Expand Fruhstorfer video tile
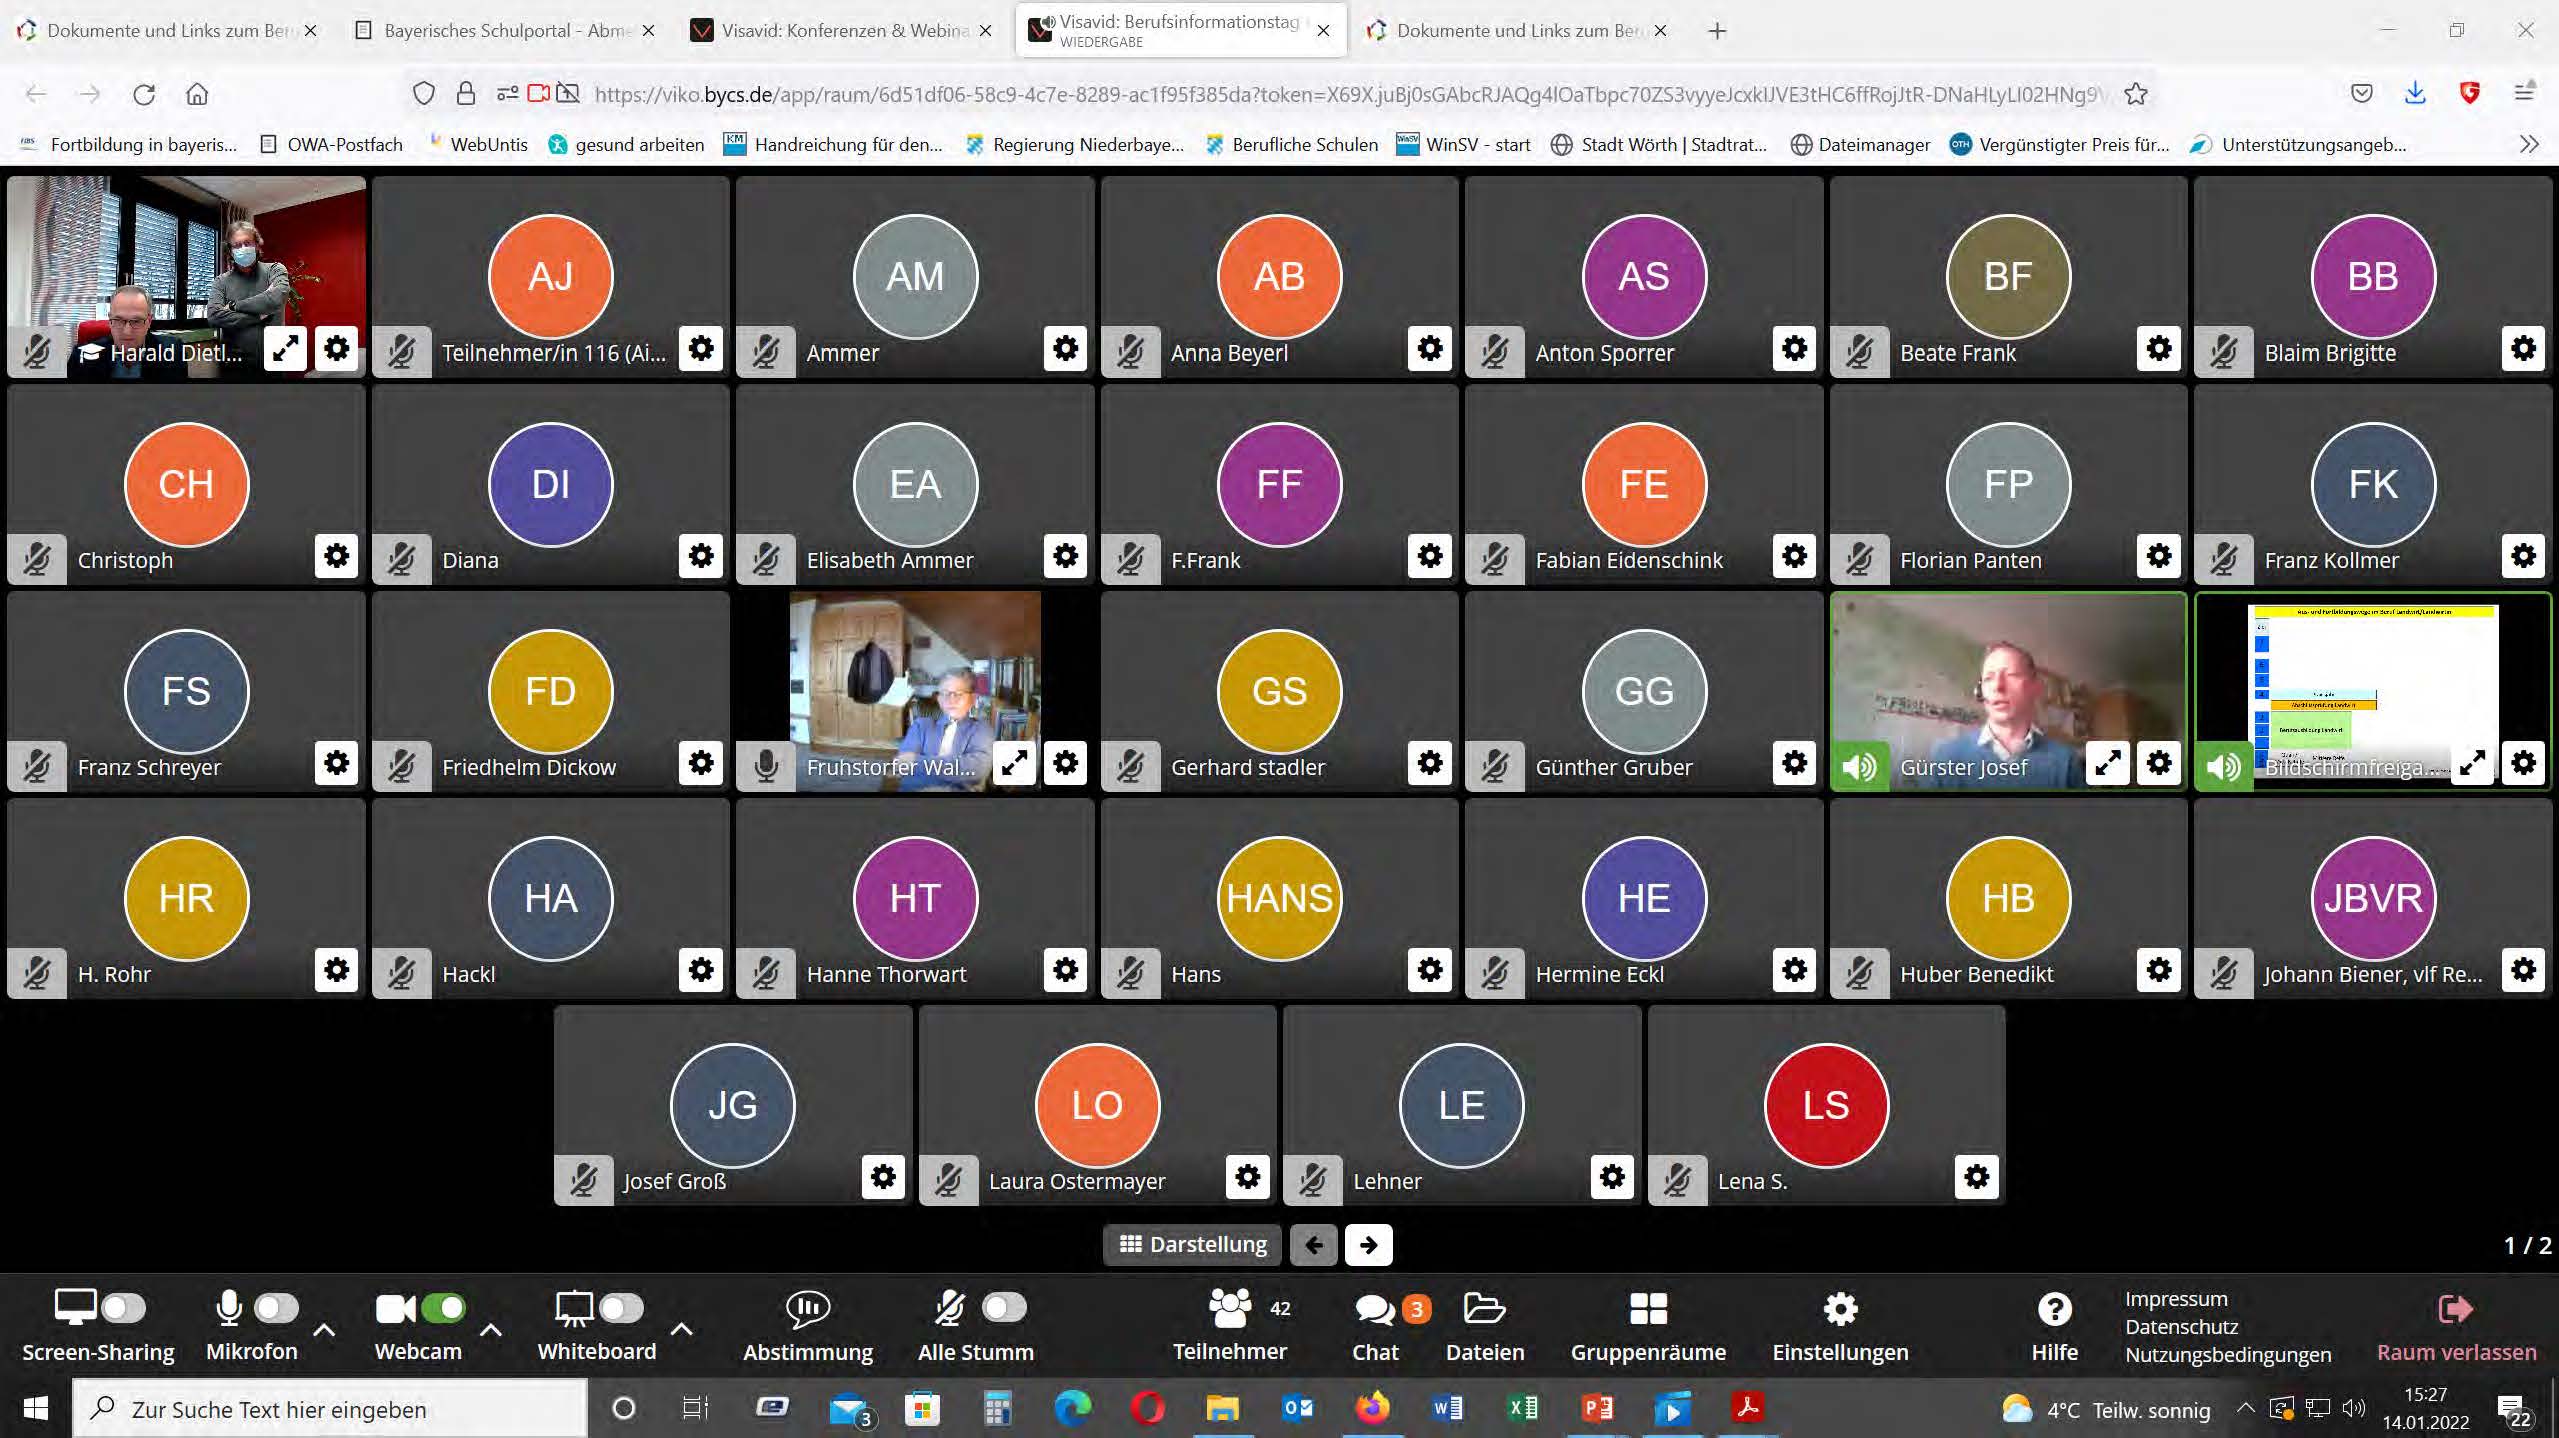Screen dimensions: 2559x1438 [x=1014, y=763]
